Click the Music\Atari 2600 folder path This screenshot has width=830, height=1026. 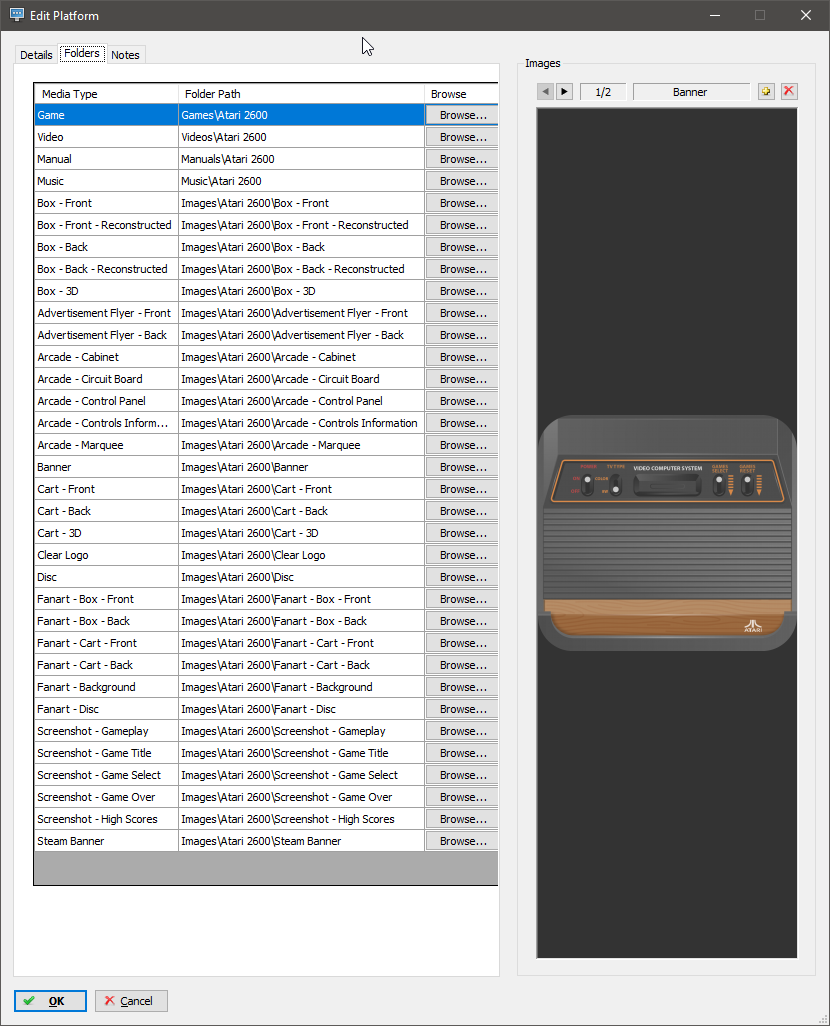click(x=302, y=181)
